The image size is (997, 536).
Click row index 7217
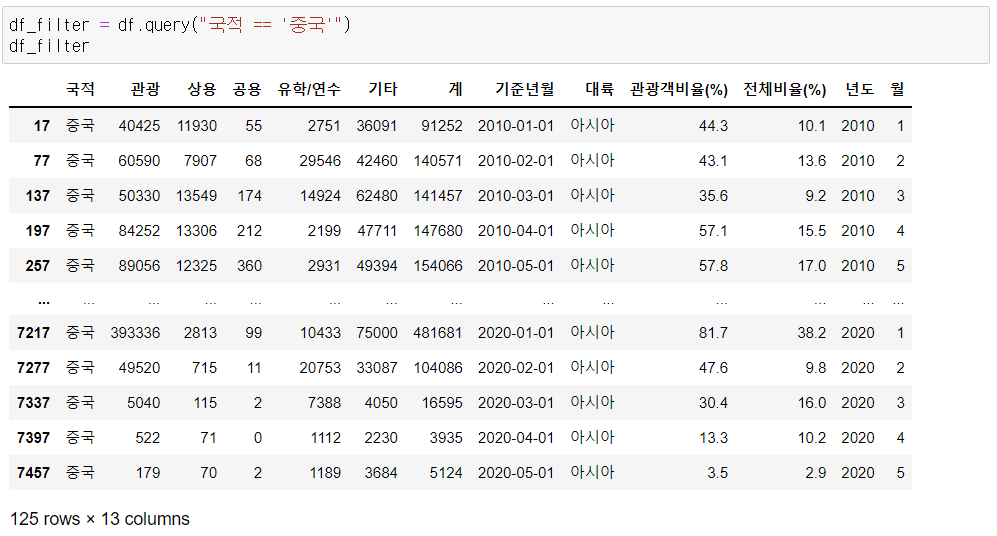coord(34,333)
